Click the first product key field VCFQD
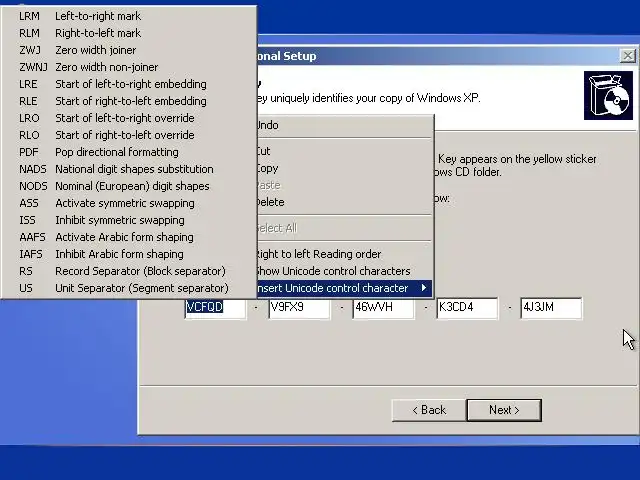 216,308
